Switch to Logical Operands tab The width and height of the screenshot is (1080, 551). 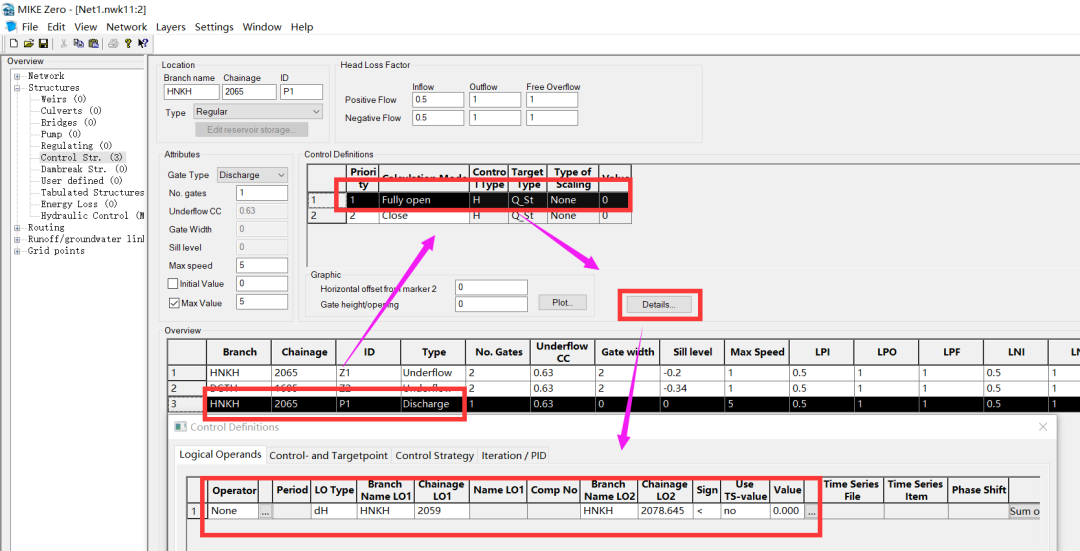tap(220, 455)
